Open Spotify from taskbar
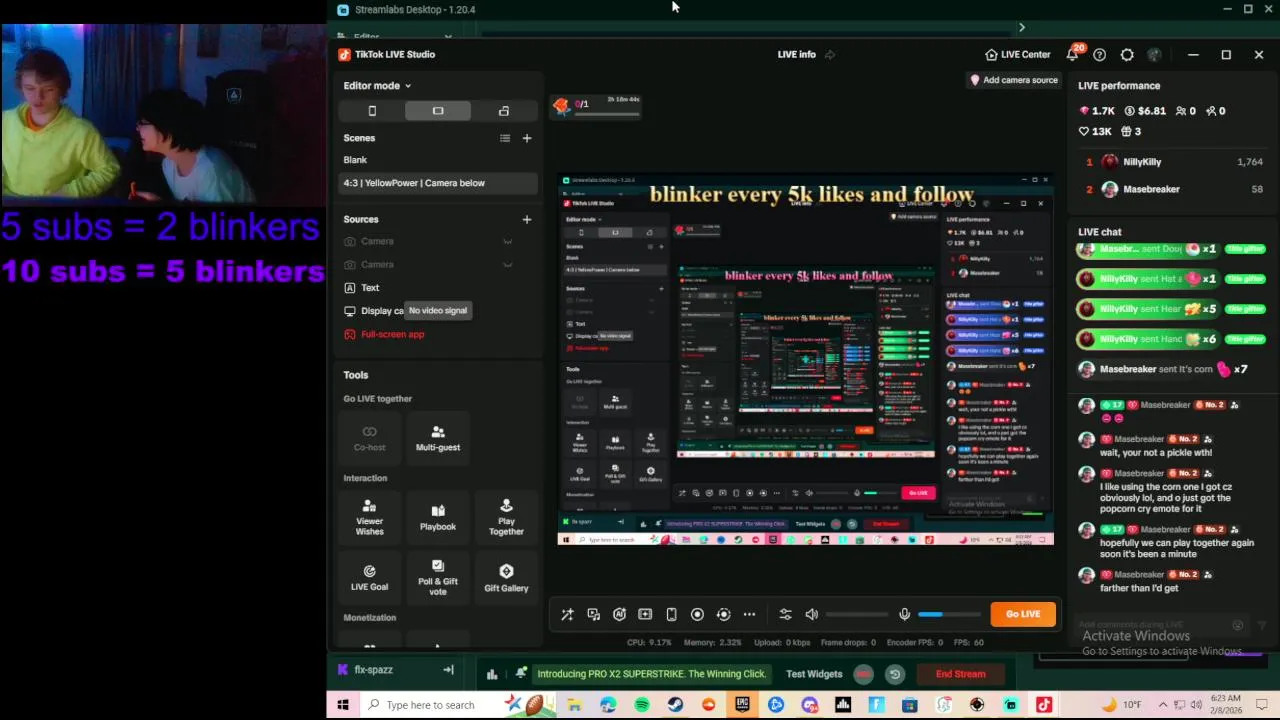The image size is (1280, 720). (x=642, y=705)
